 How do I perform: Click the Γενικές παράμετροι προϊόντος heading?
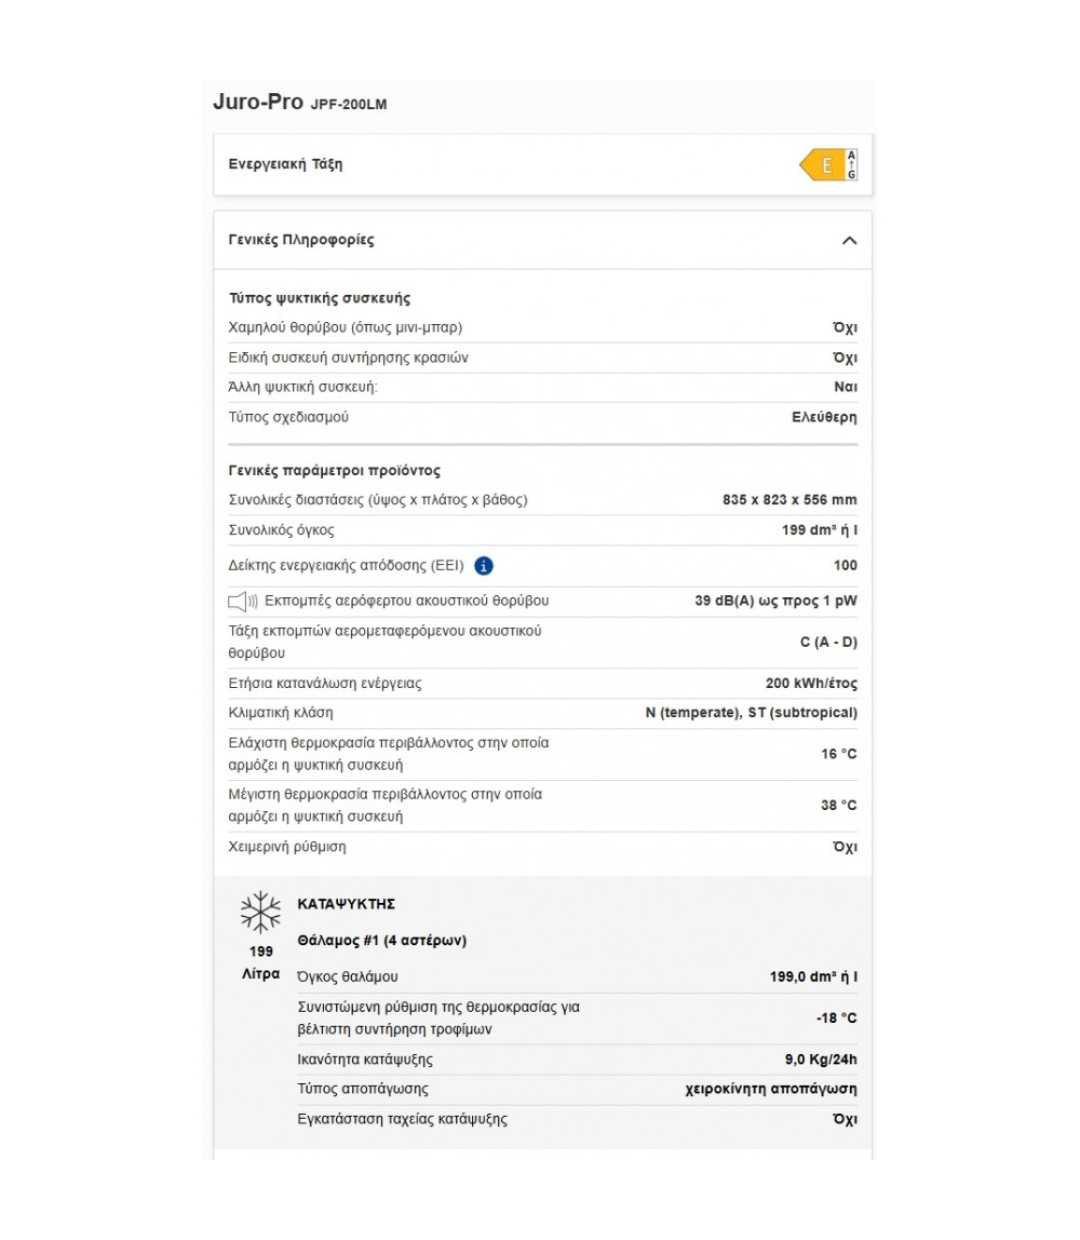click(x=334, y=470)
